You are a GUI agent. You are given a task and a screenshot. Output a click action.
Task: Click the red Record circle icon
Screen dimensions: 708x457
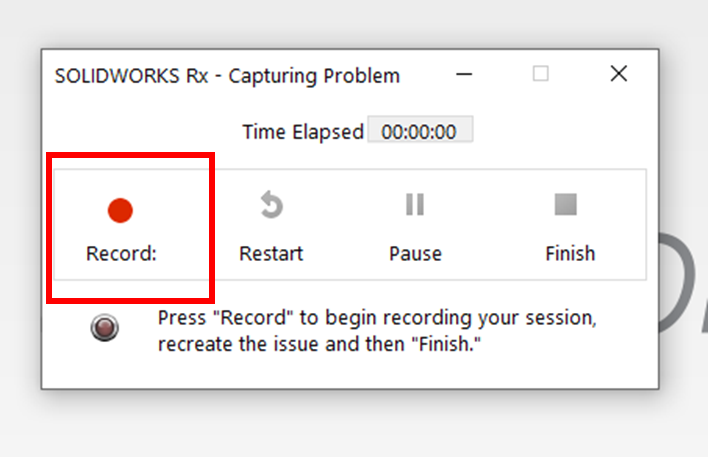120,210
